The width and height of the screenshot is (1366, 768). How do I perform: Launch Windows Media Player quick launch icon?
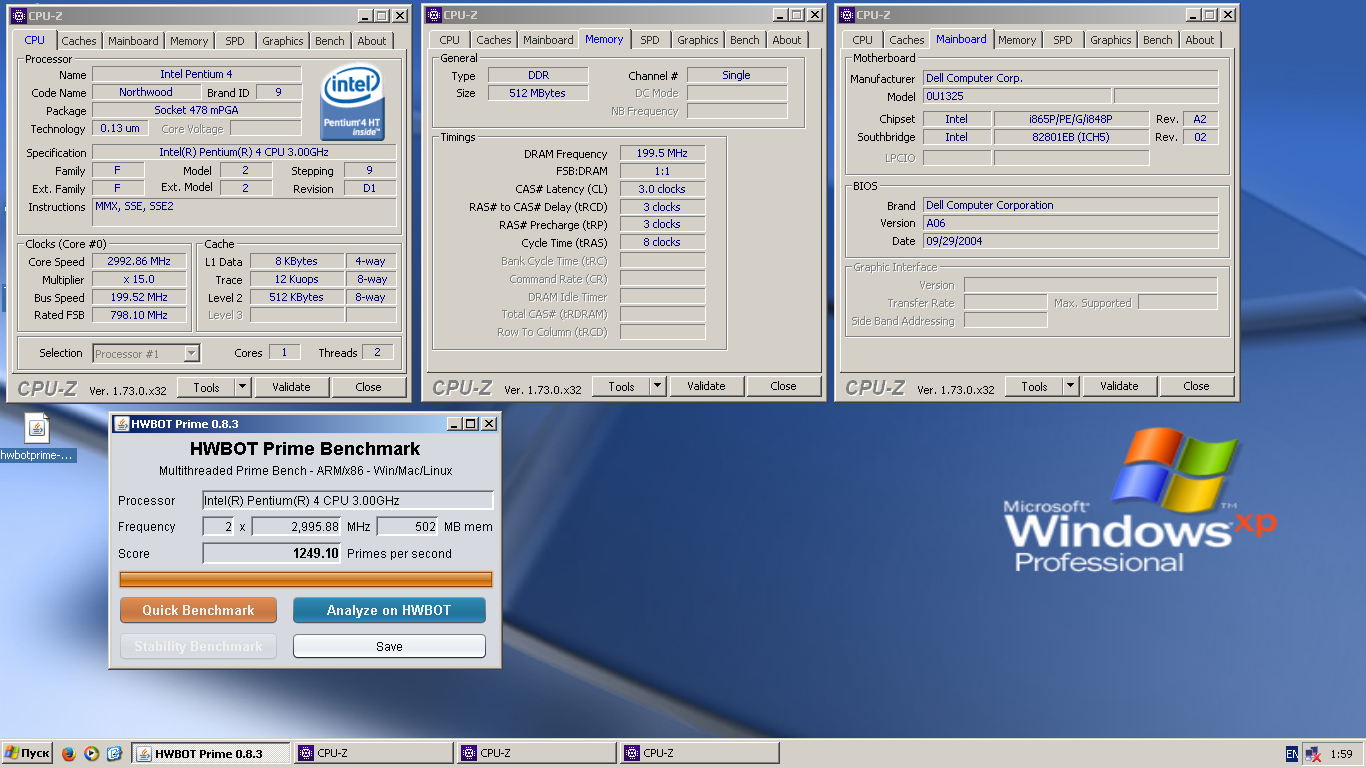coord(91,753)
